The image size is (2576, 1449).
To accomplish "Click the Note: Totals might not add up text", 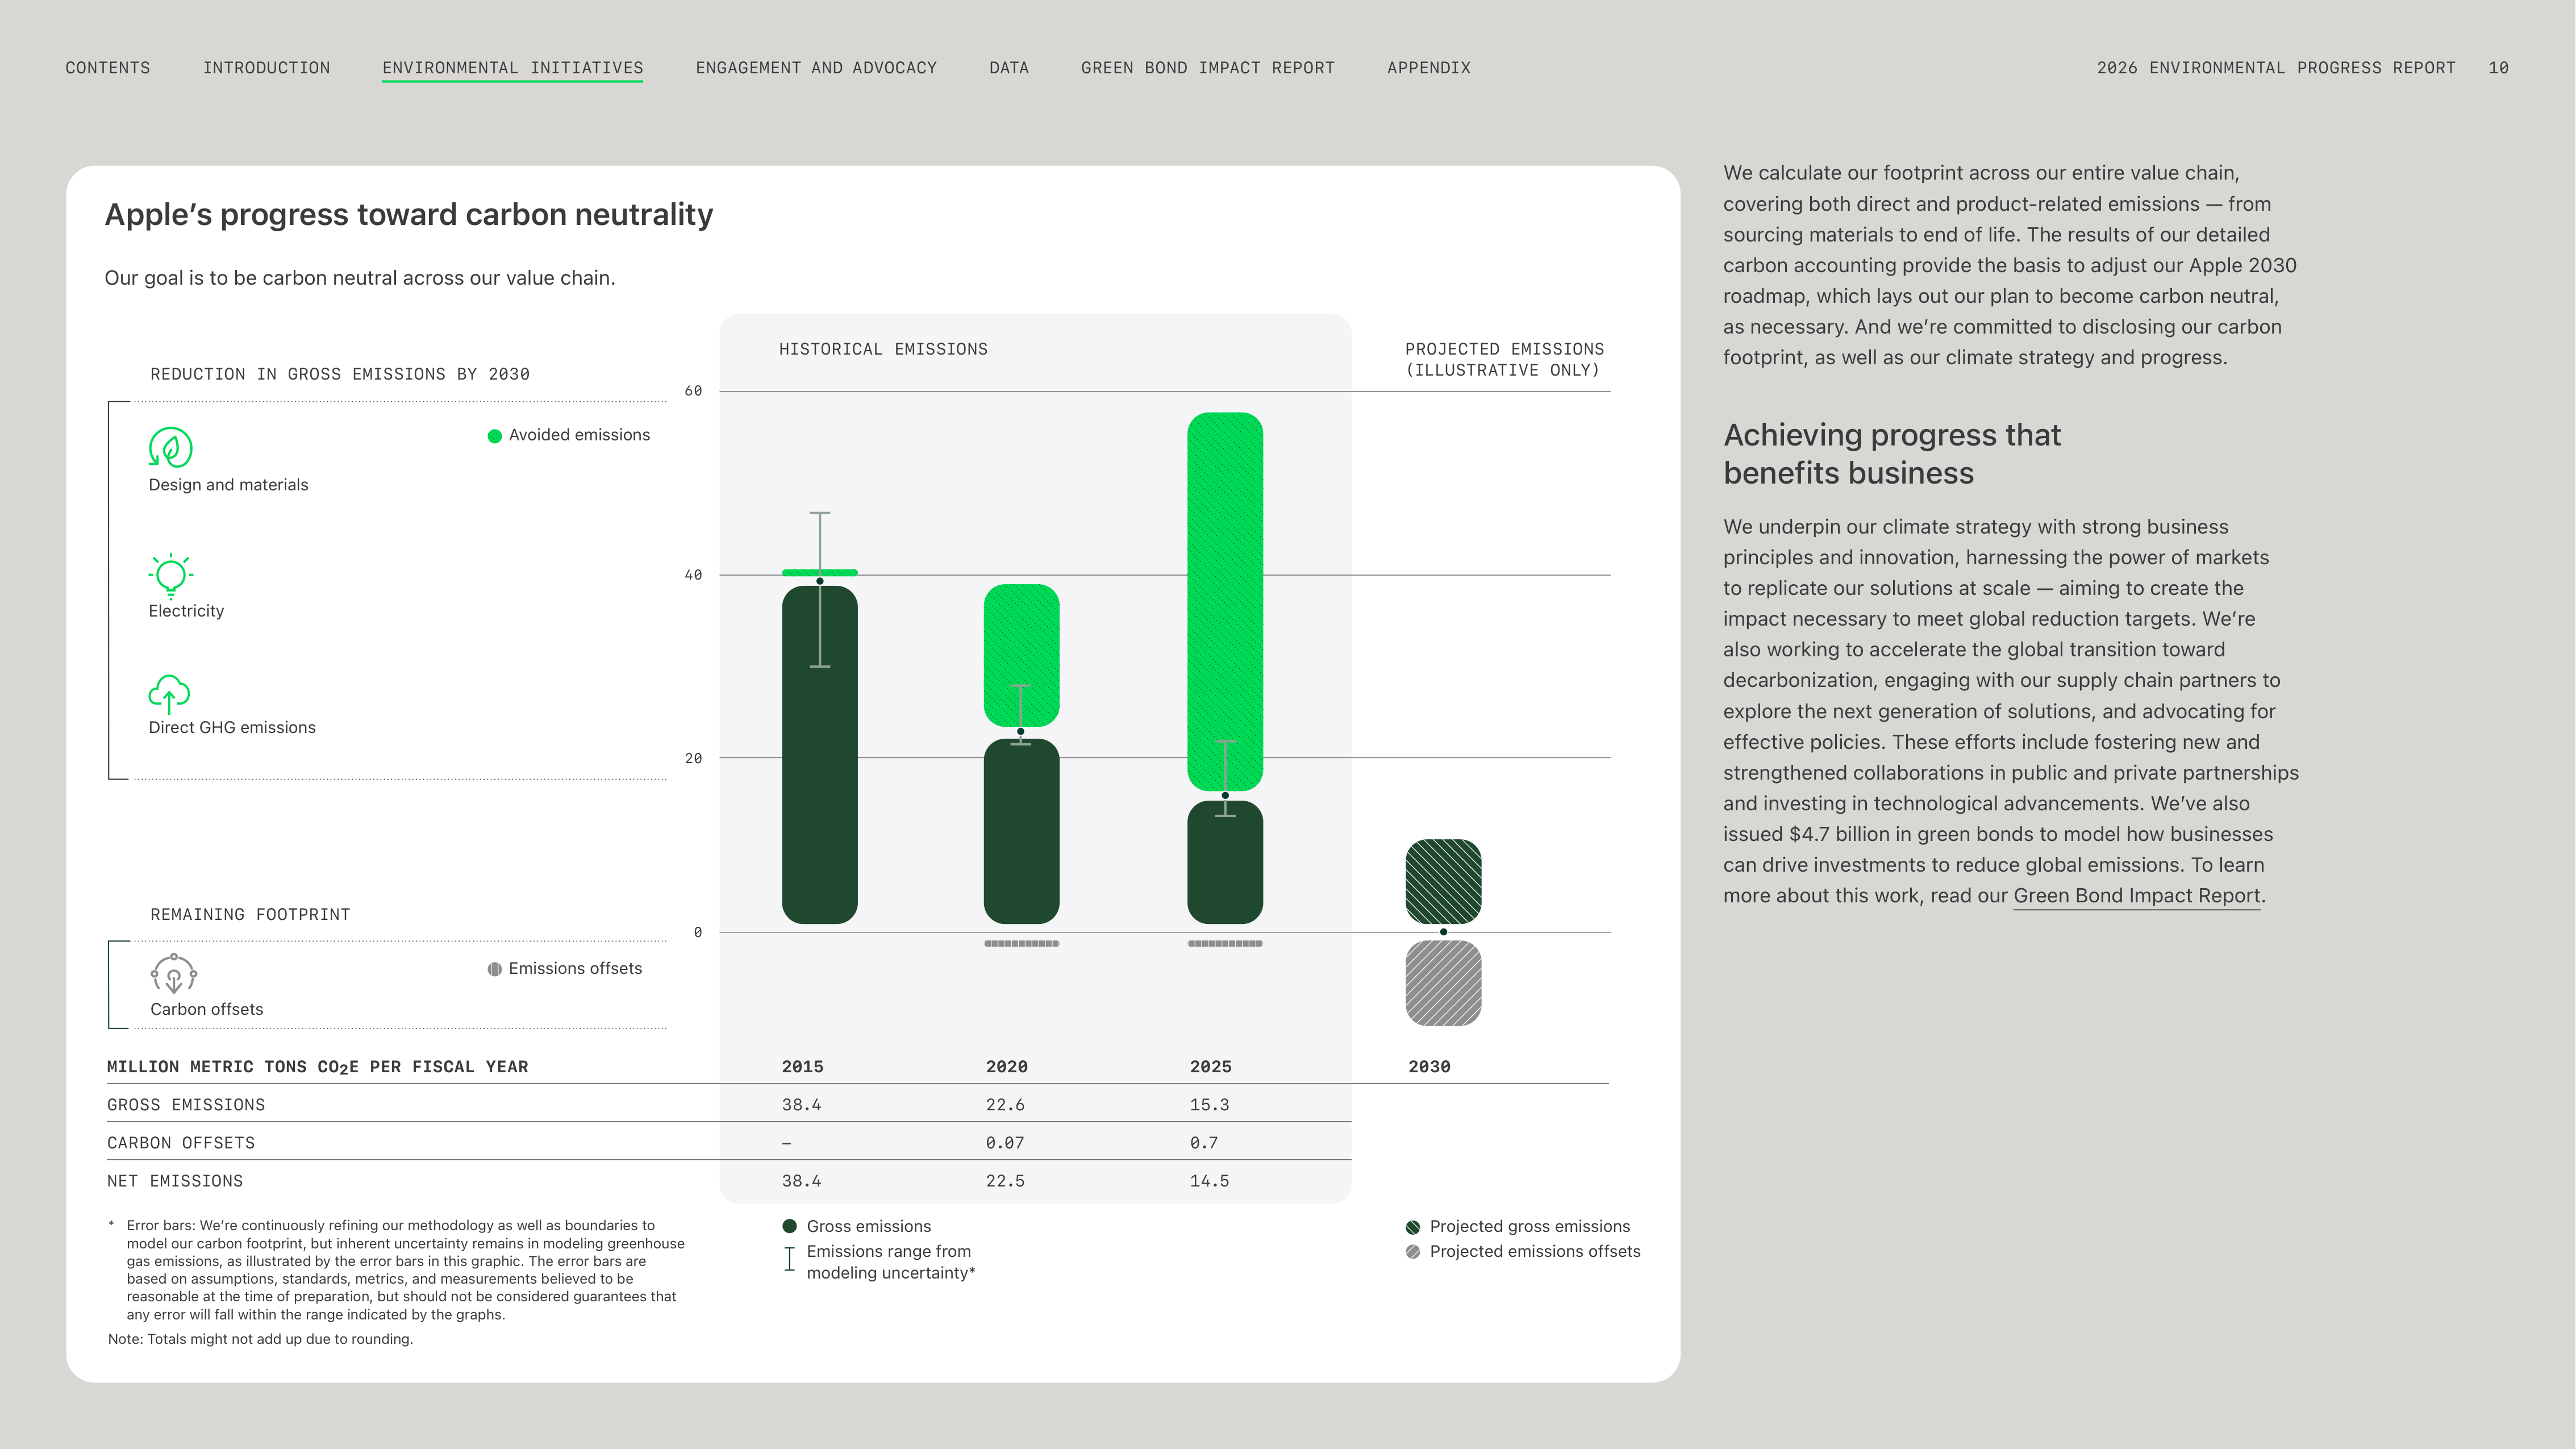I will click(x=260, y=1340).
